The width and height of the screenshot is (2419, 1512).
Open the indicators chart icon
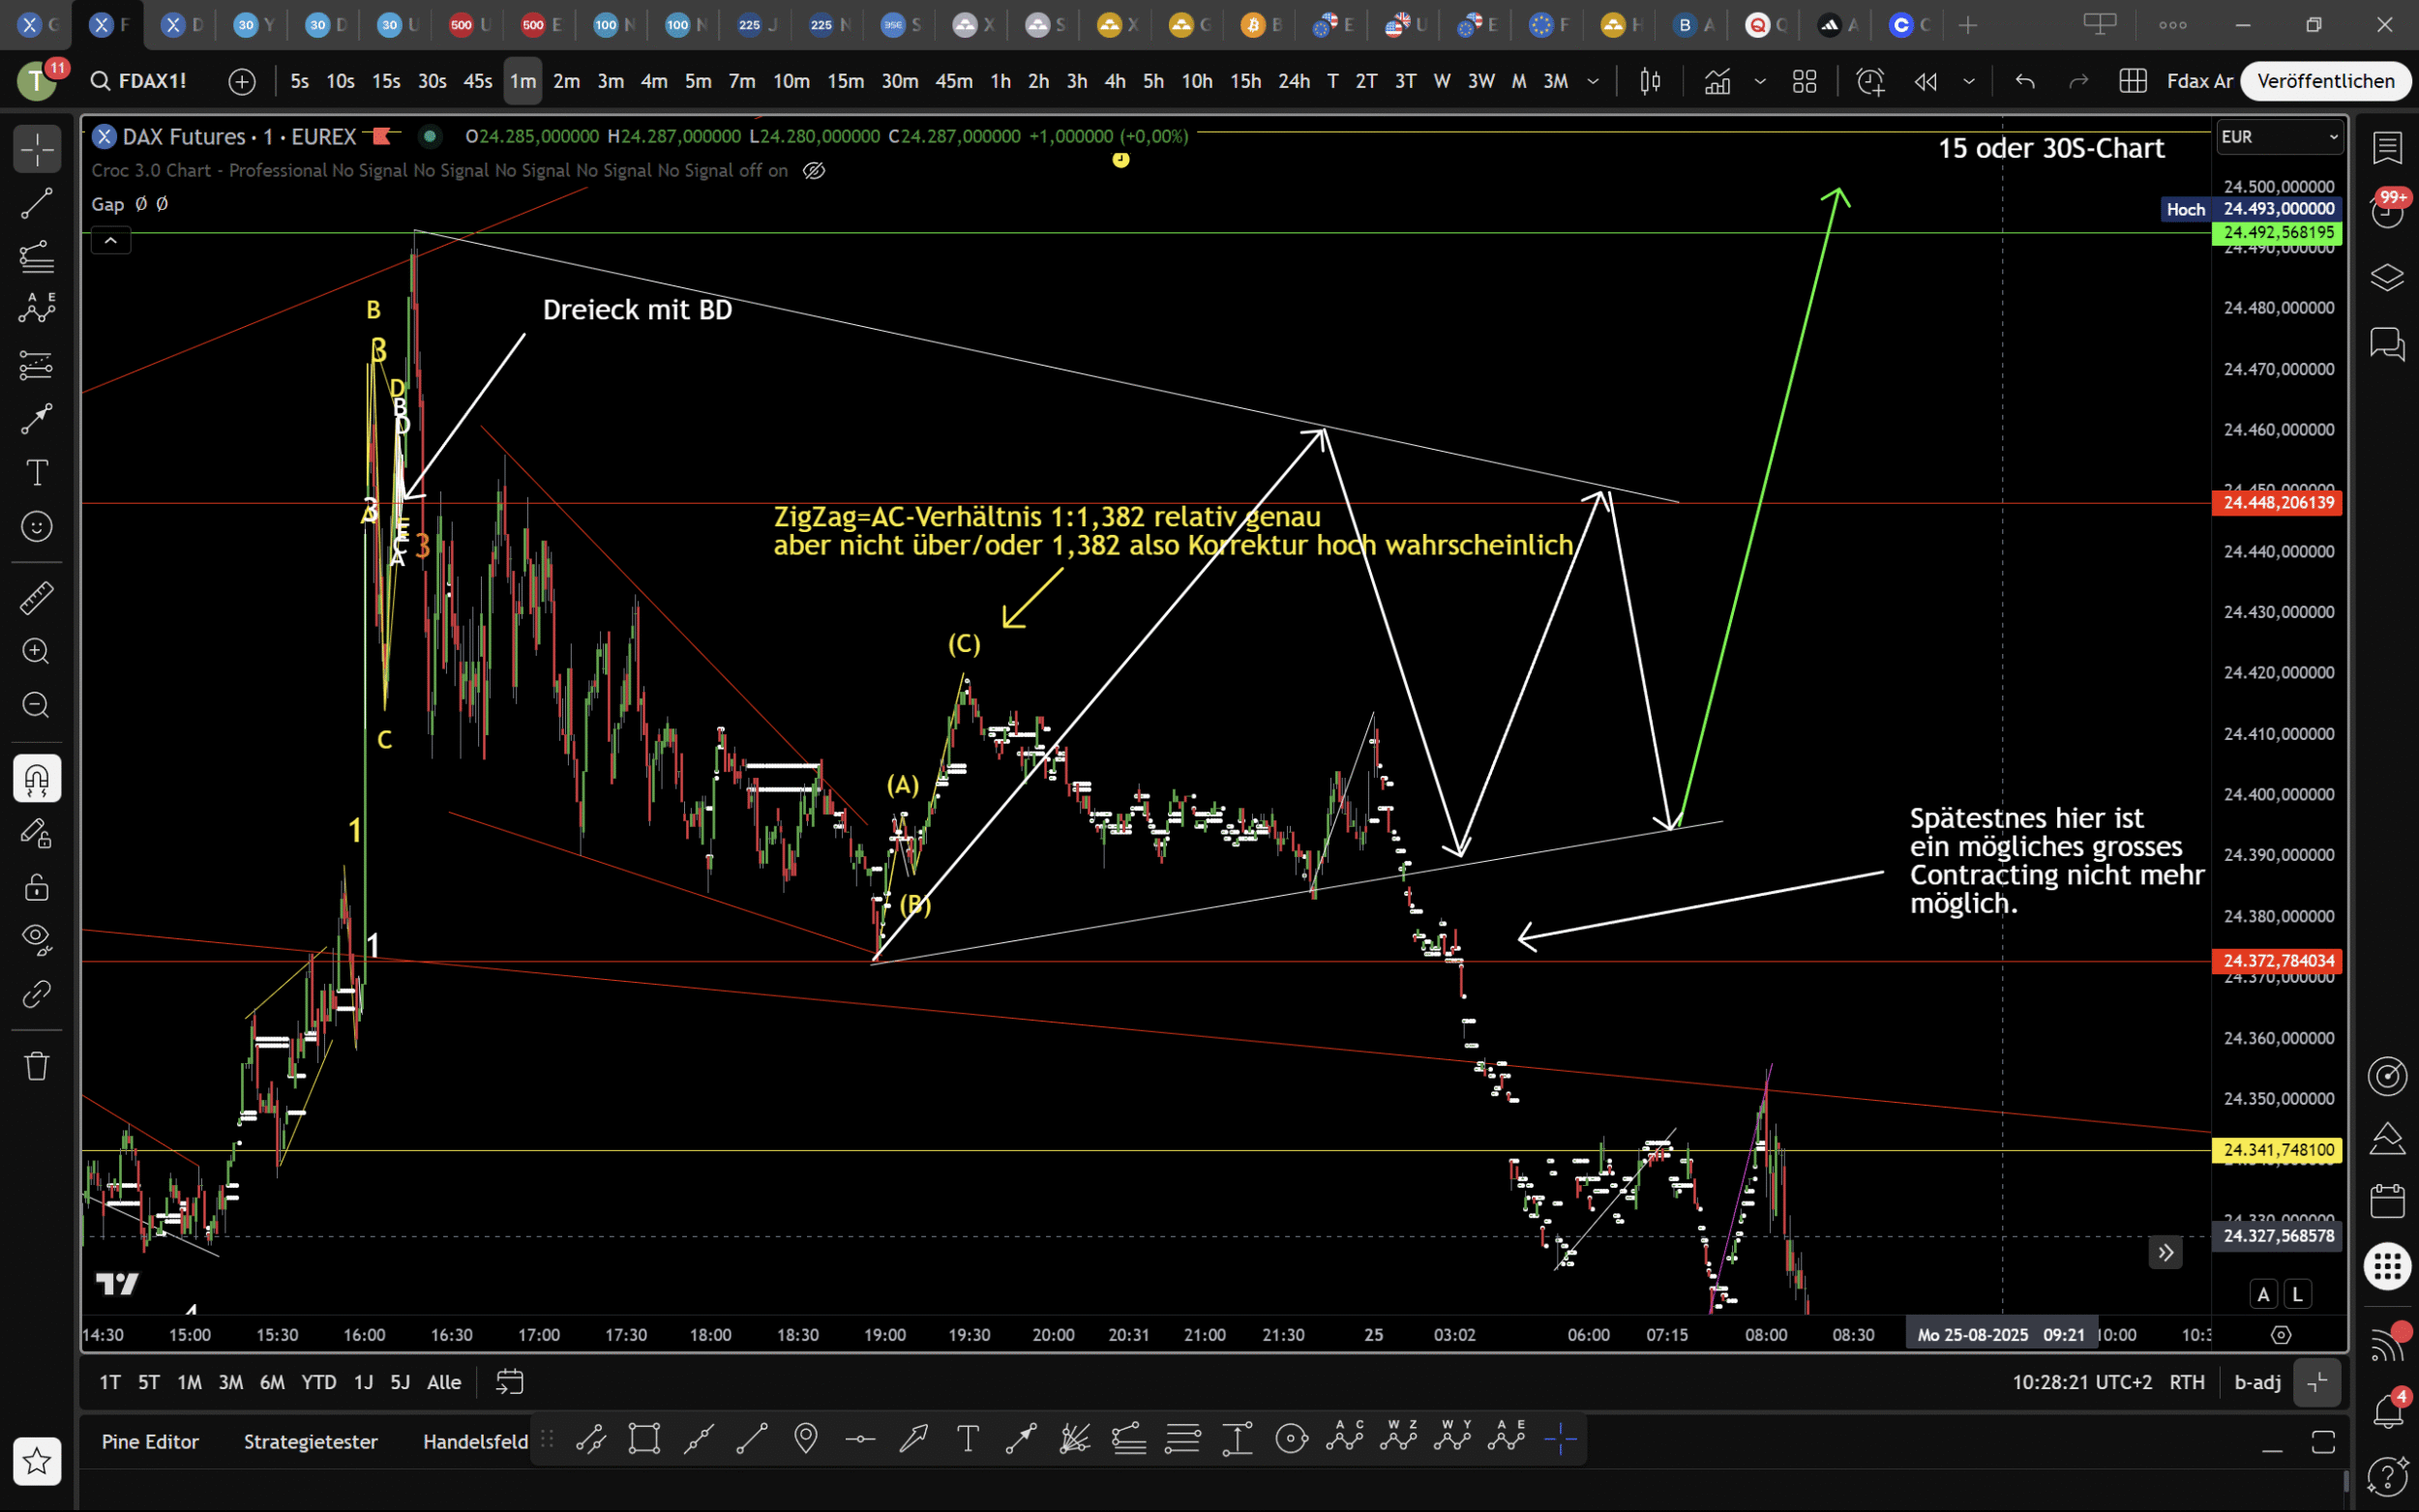coord(1717,81)
